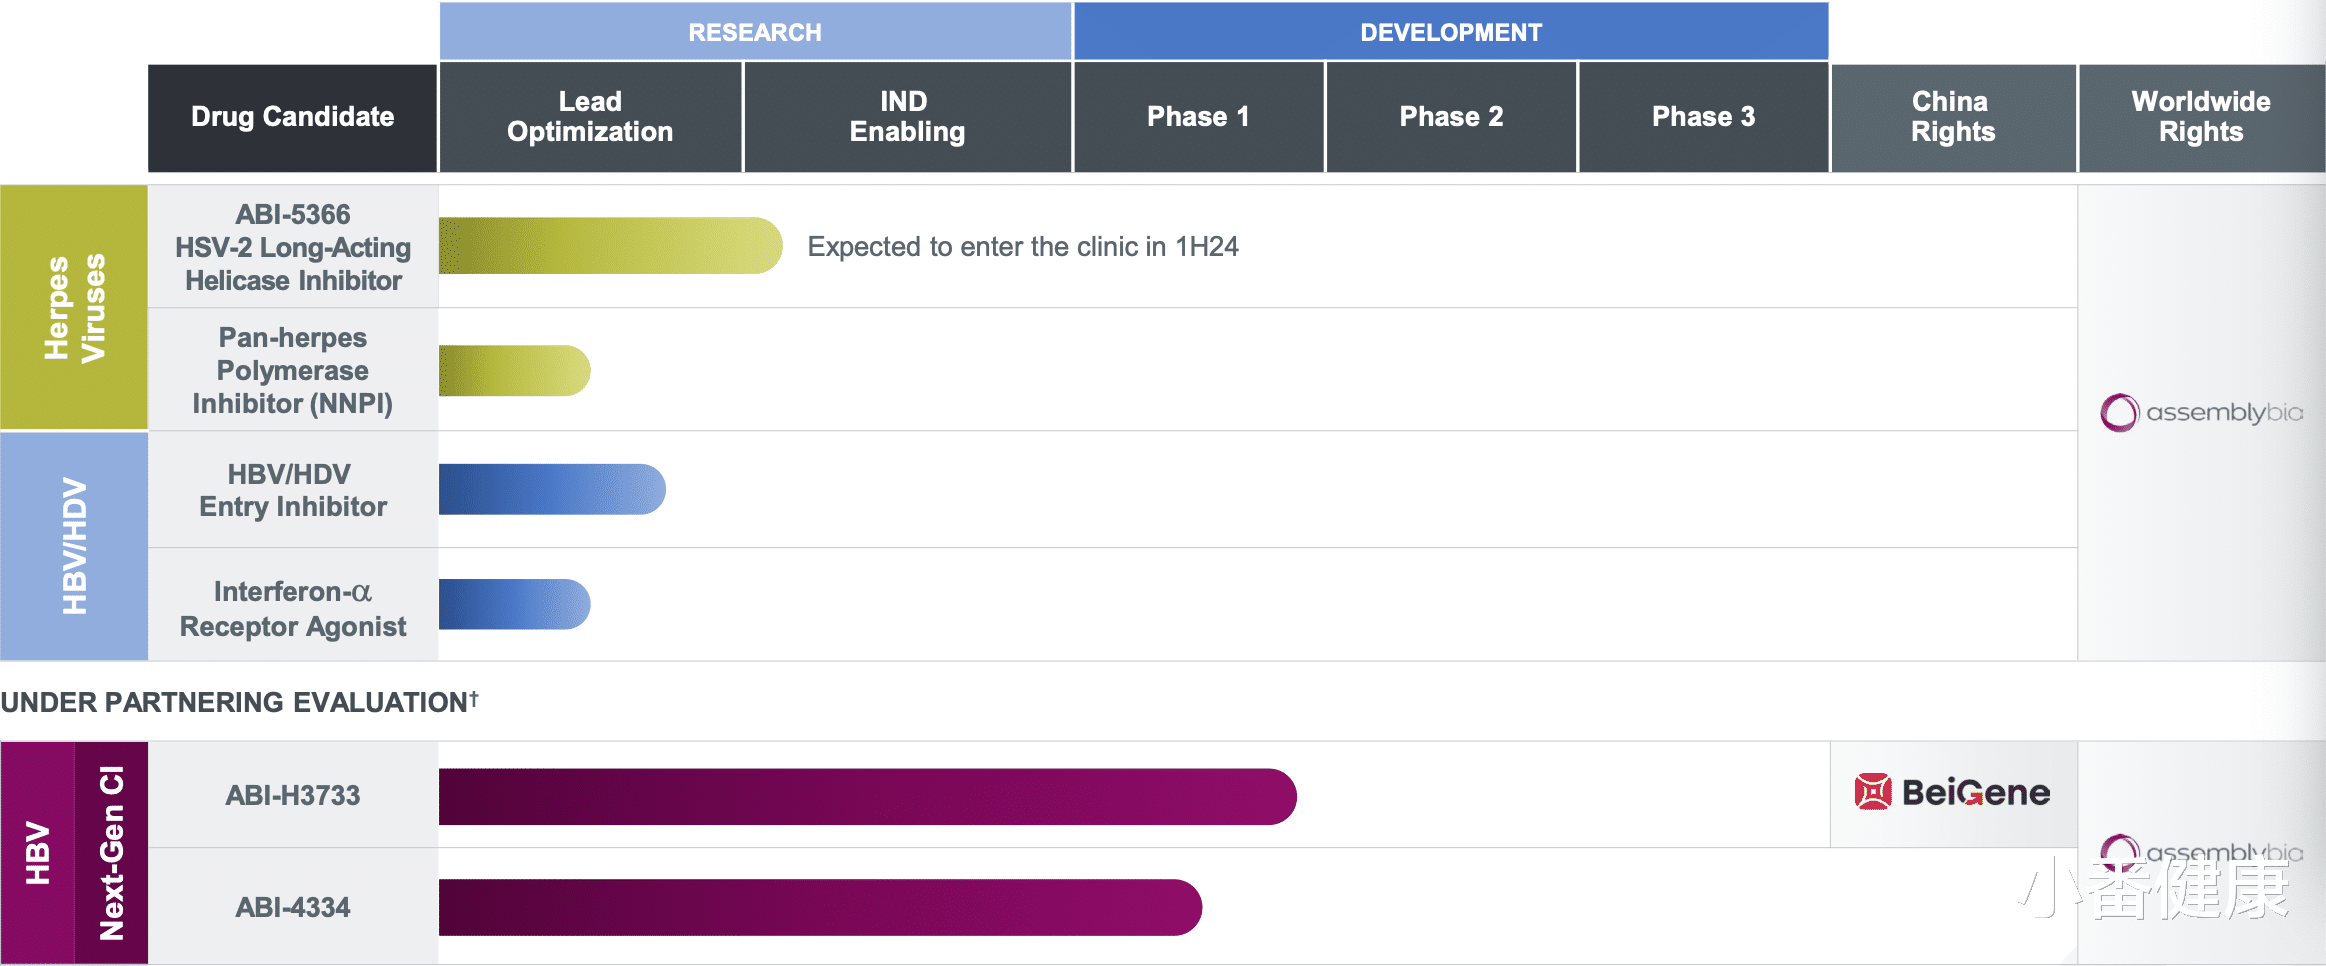Click the Worldwide Rights column header
The width and height of the screenshot is (2326, 966).
[2200, 117]
